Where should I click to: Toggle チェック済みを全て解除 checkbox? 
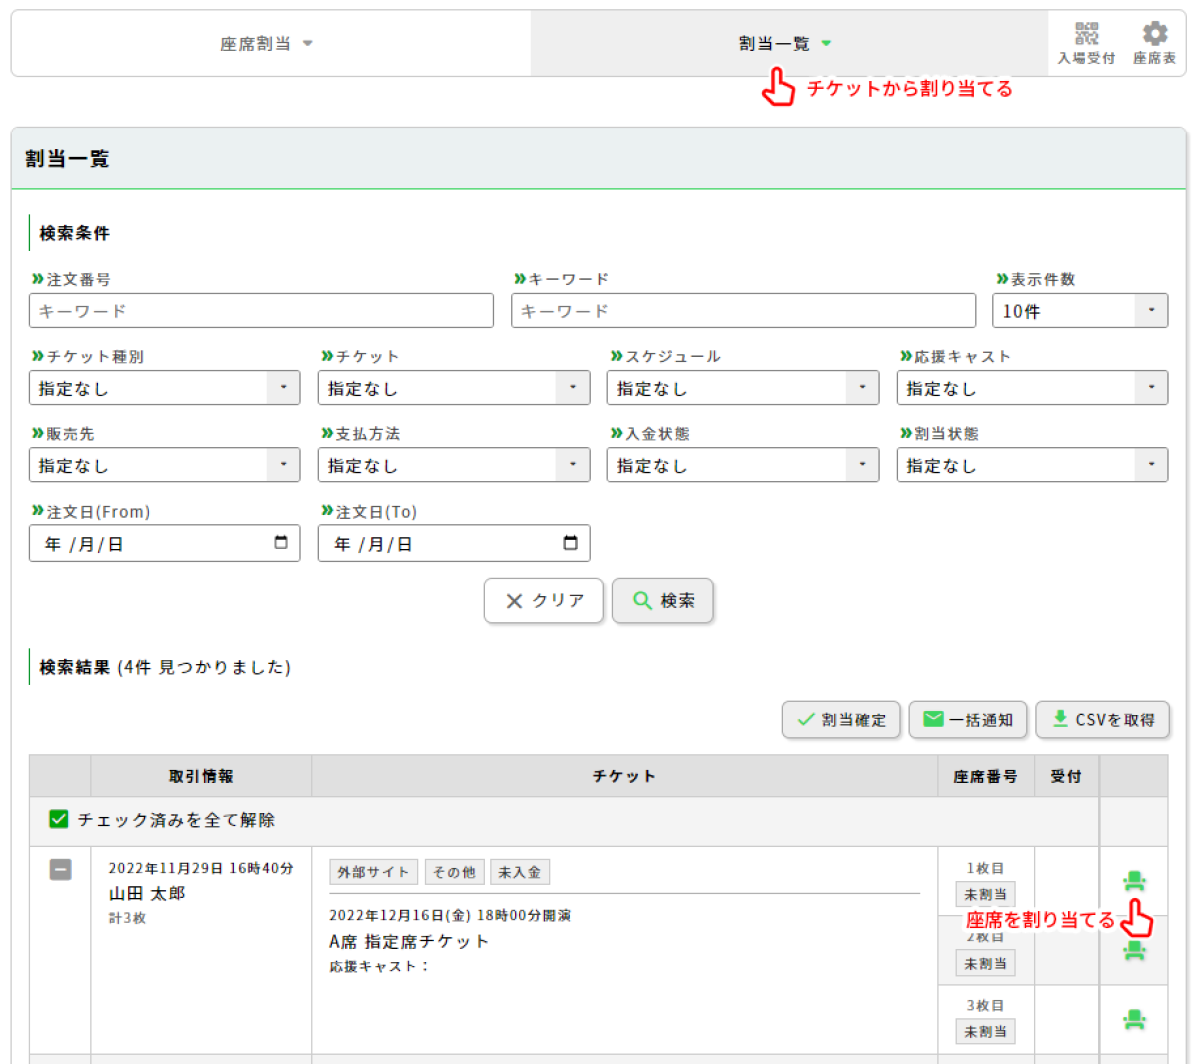point(59,820)
